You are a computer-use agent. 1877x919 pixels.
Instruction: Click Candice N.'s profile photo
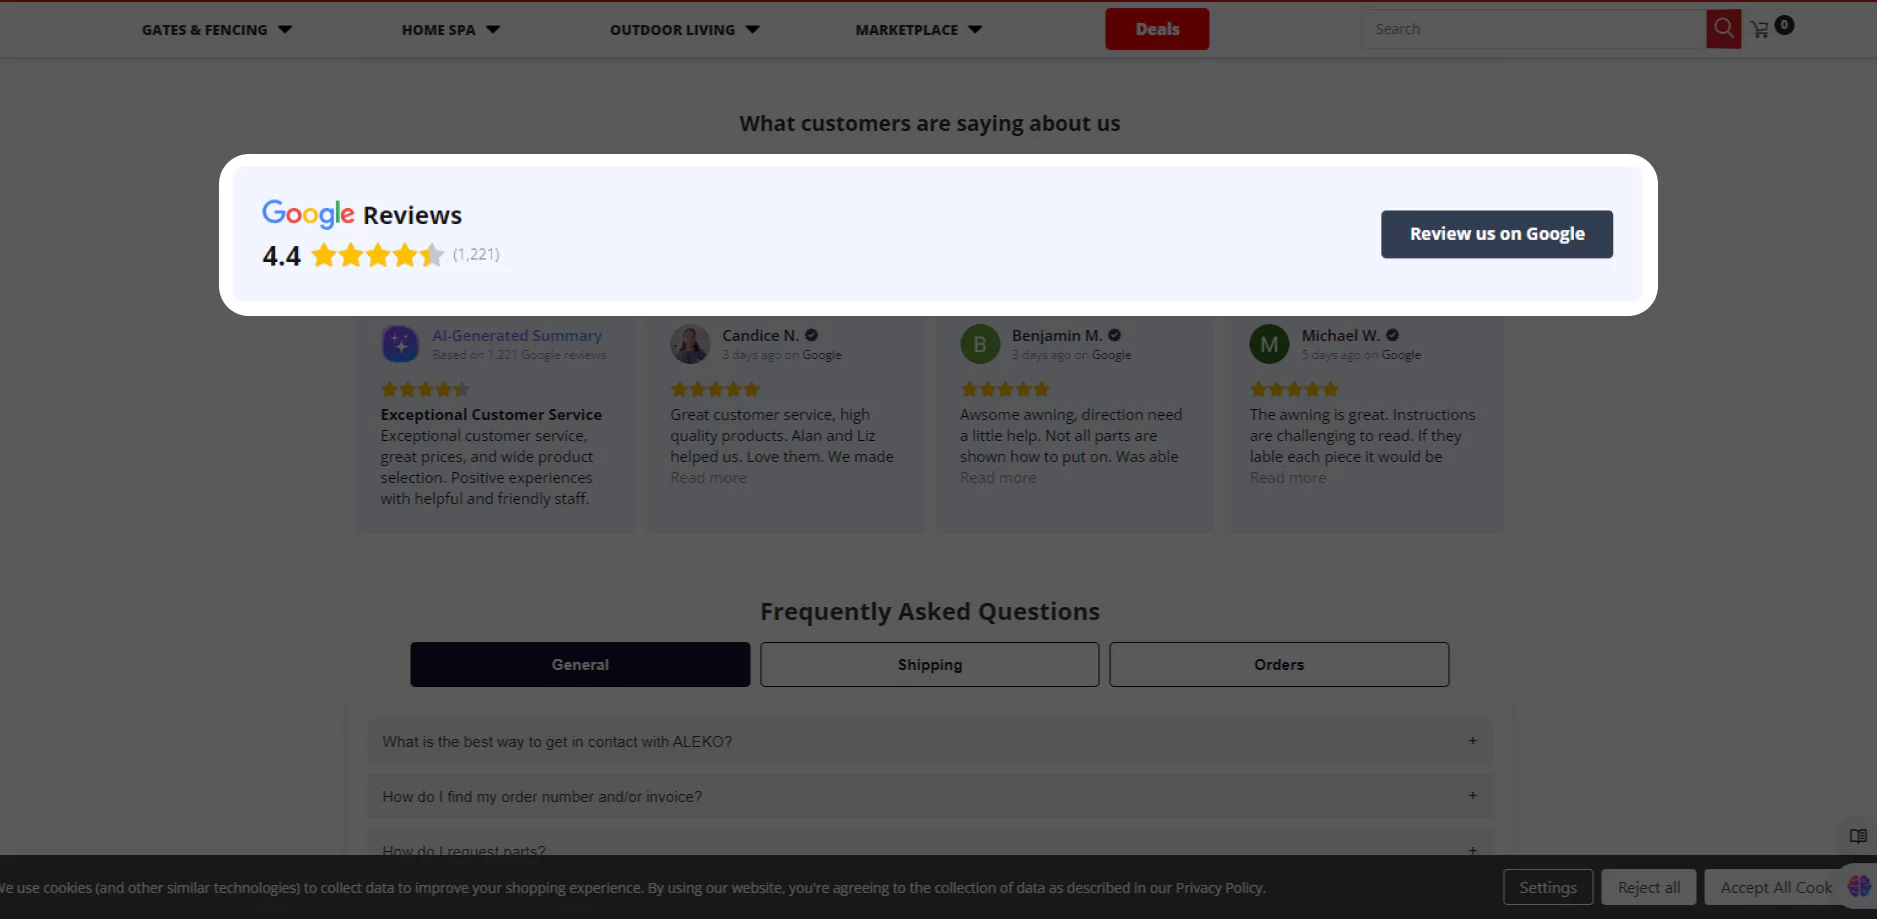click(x=690, y=344)
